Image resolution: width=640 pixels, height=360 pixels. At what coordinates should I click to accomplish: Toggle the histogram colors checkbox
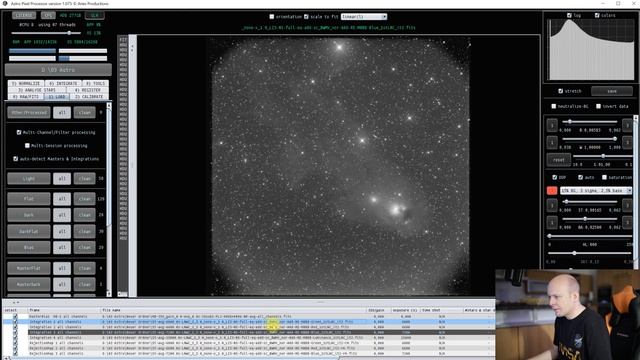pyautogui.click(x=597, y=16)
